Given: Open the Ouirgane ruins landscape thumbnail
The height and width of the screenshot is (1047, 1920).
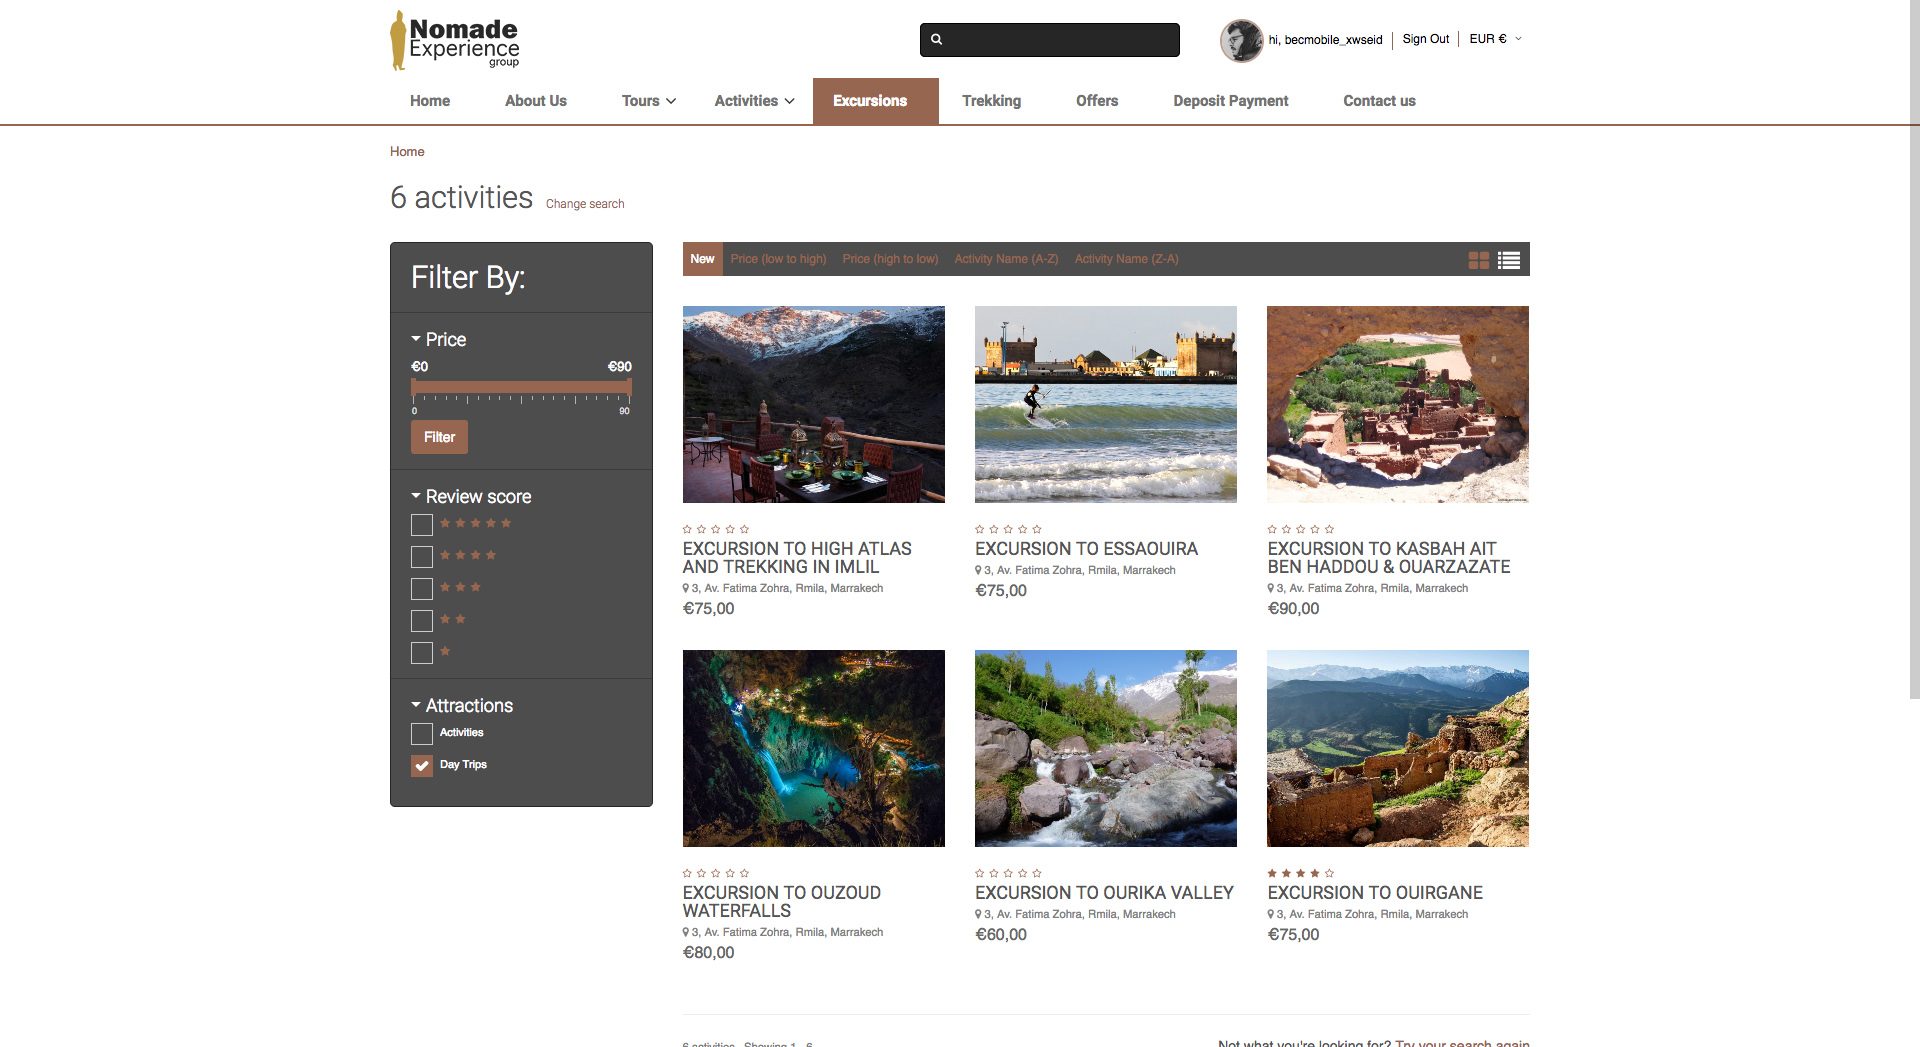Looking at the screenshot, I should tap(1398, 748).
